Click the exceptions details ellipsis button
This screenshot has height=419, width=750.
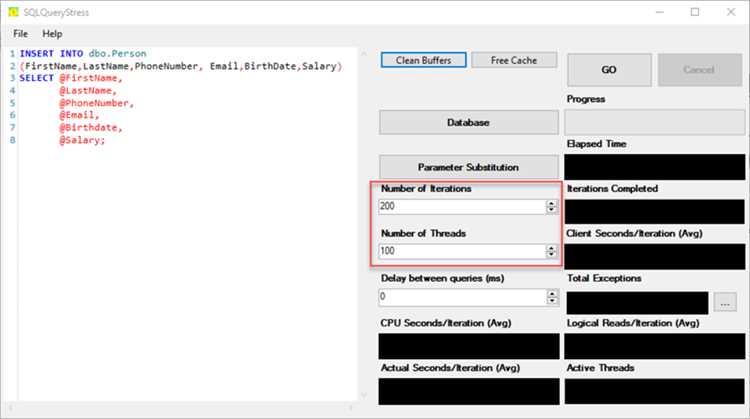[725, 302]
